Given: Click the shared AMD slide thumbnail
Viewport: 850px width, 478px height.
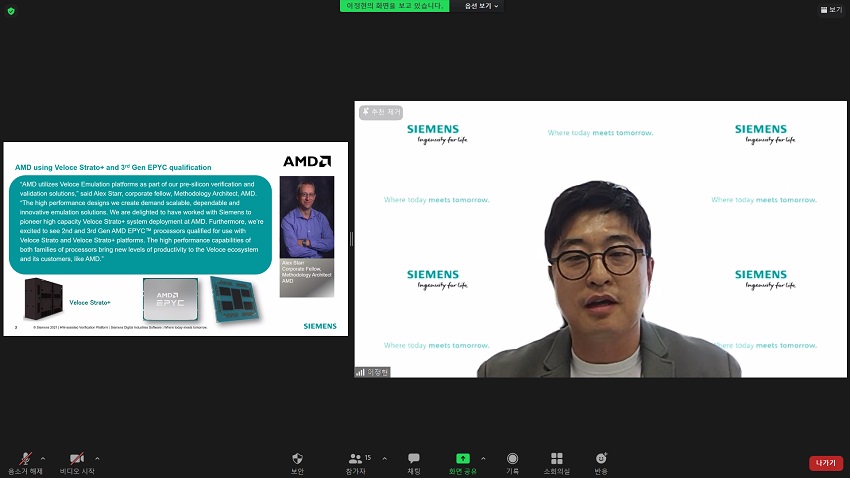Looking at the screenshot, I should (x=176, y=239).
